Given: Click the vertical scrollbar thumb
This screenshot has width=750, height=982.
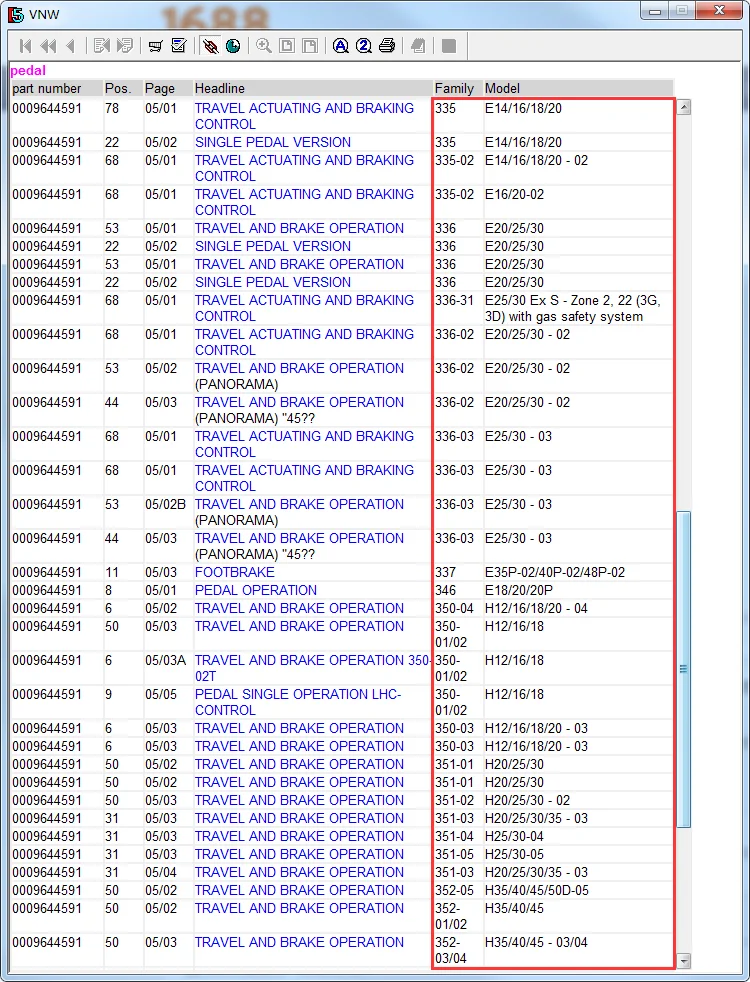Looking at the screenshot, I should point(684,669).
